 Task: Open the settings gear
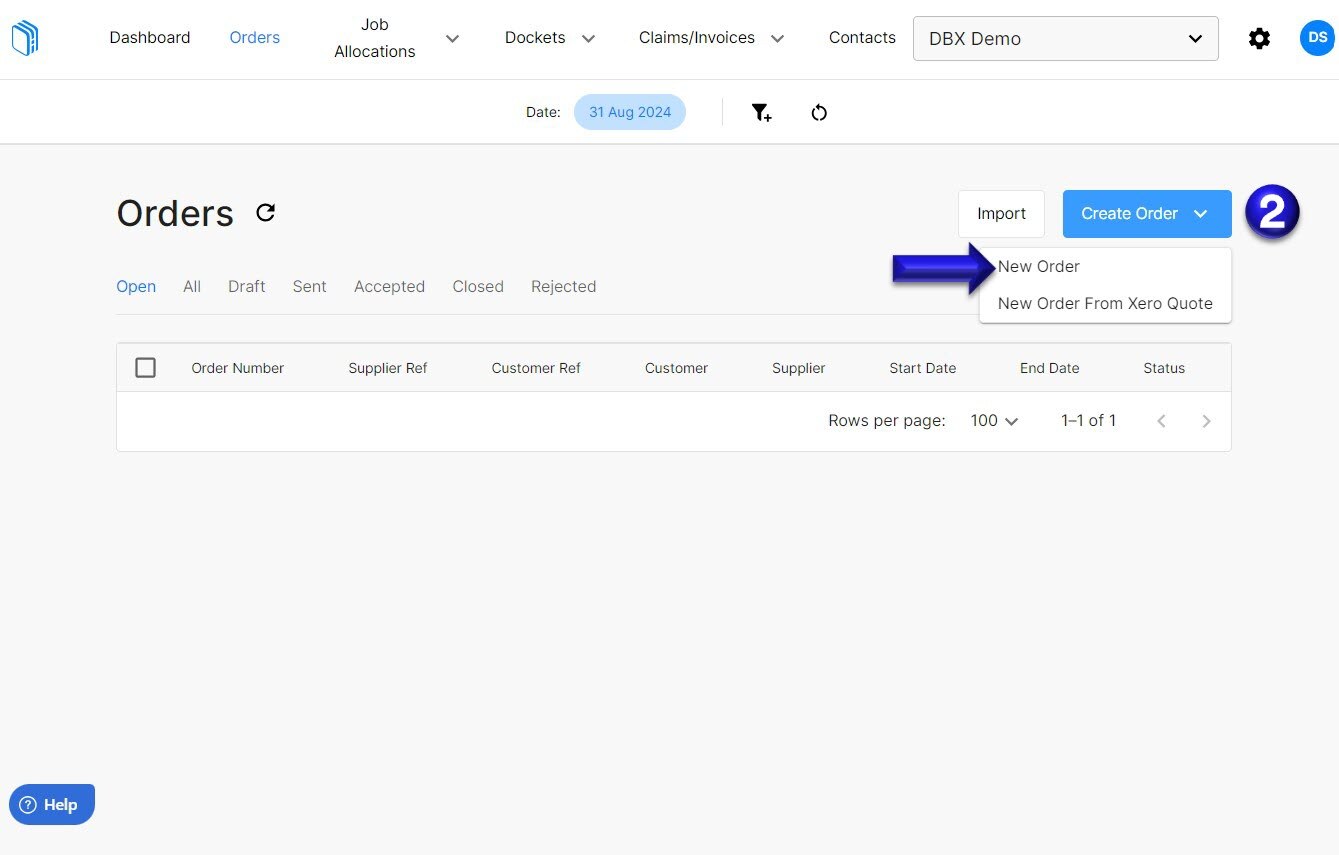[x=1259, y=38]
